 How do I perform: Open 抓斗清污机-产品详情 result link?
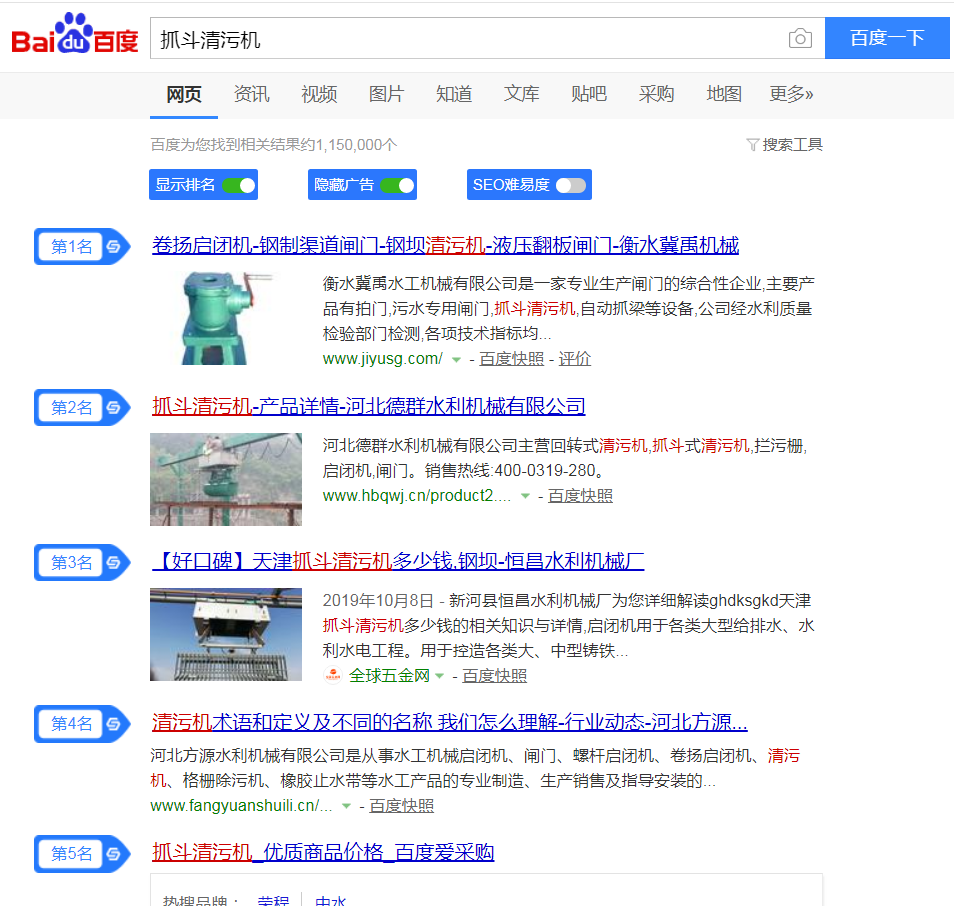[x=368, y=406]
